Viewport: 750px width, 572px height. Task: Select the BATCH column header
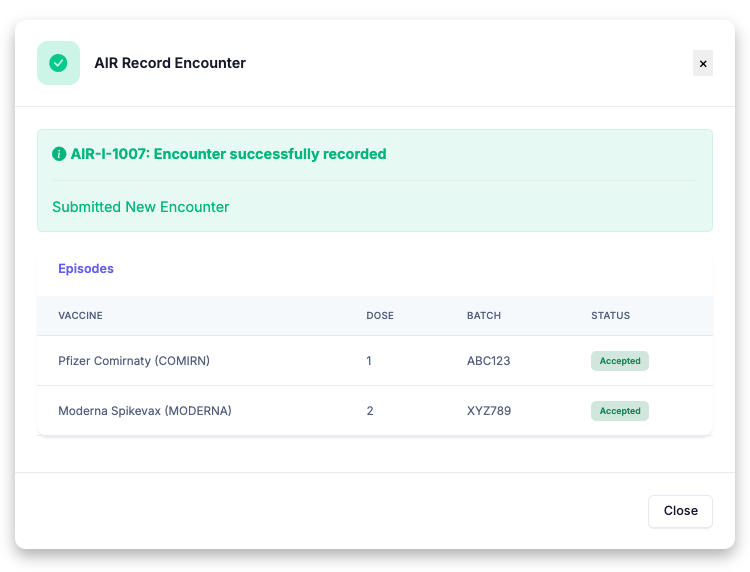(x=484, y=316)
